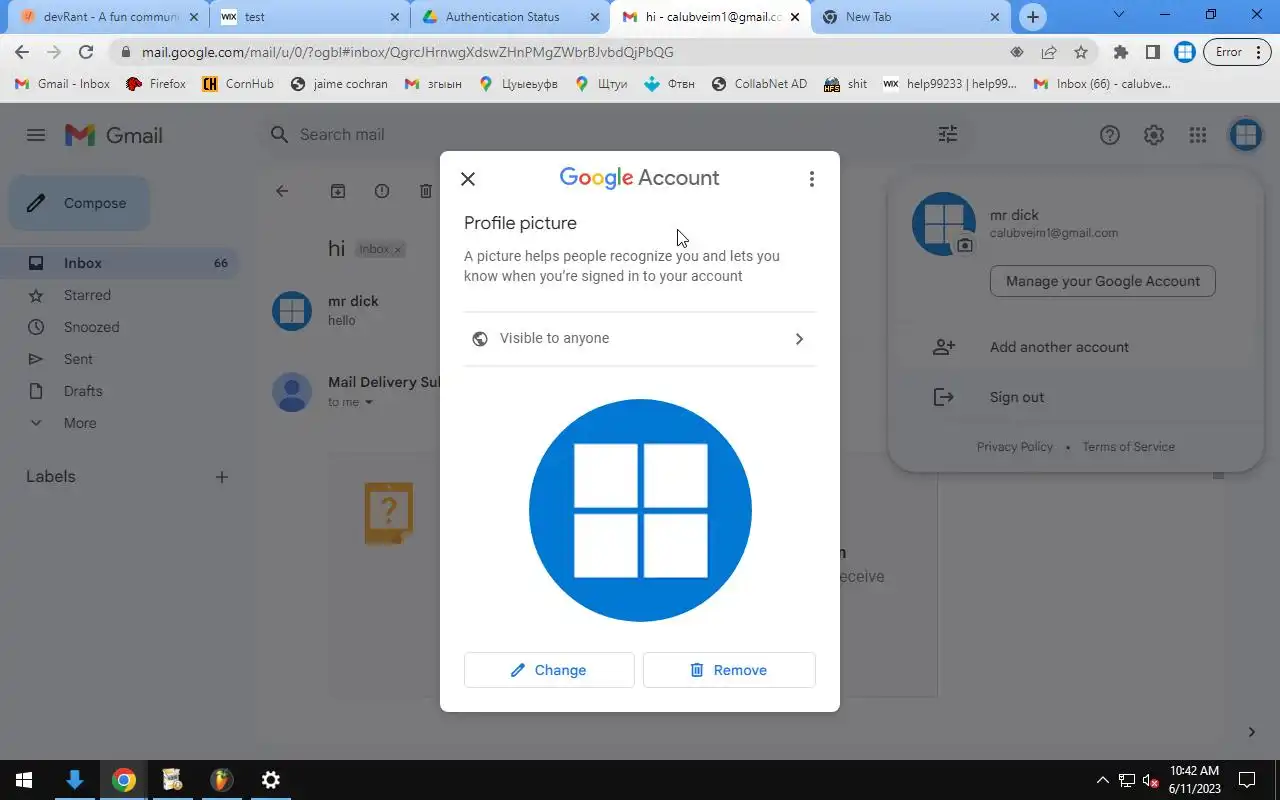Share this page icon in address bar
The image size is (1280, 800).
(x=1048, y=52)
